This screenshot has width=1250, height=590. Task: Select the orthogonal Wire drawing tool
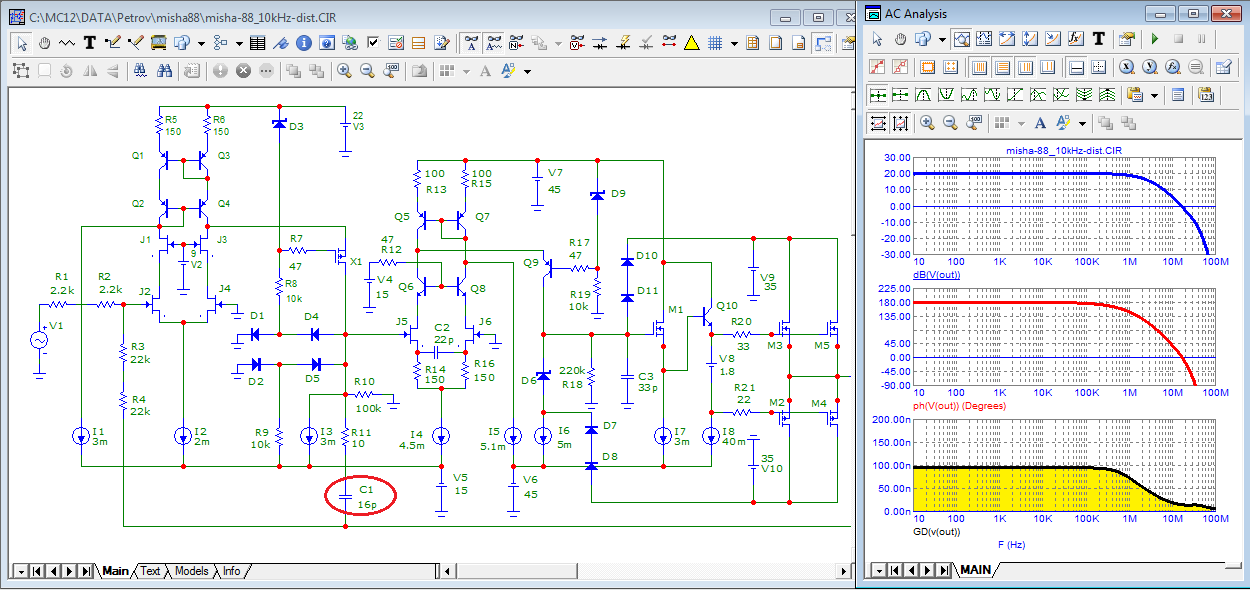point(112,43)
